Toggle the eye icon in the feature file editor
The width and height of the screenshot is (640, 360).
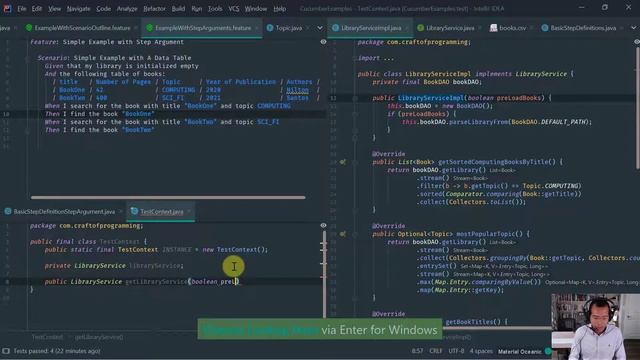coord(323,42)
